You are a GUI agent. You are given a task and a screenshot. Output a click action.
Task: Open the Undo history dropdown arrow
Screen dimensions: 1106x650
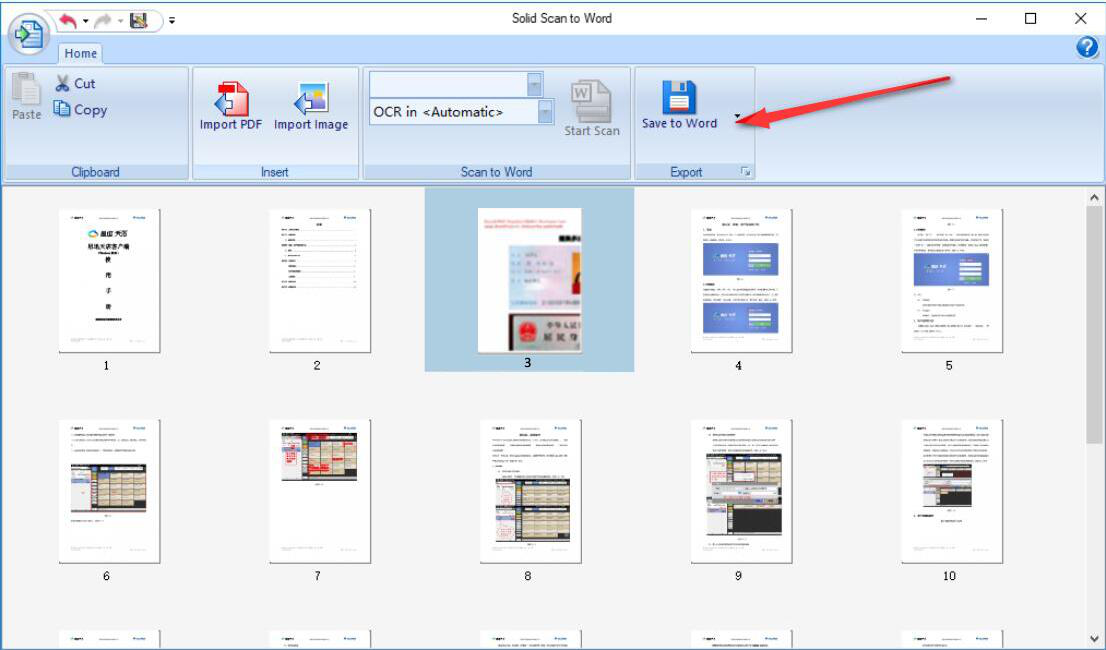tap(85, 21)
